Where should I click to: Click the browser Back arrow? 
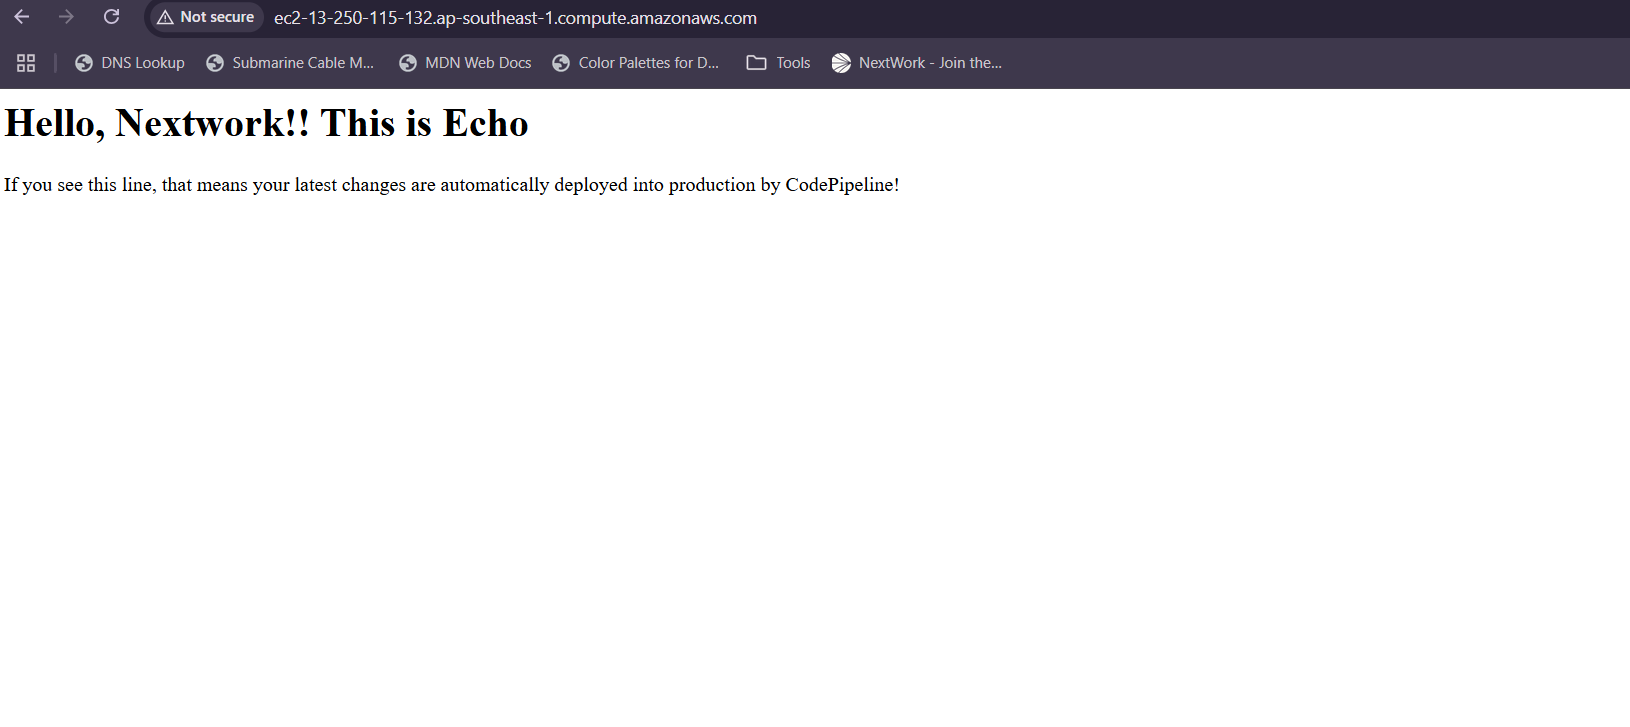(x=22, y=17)
